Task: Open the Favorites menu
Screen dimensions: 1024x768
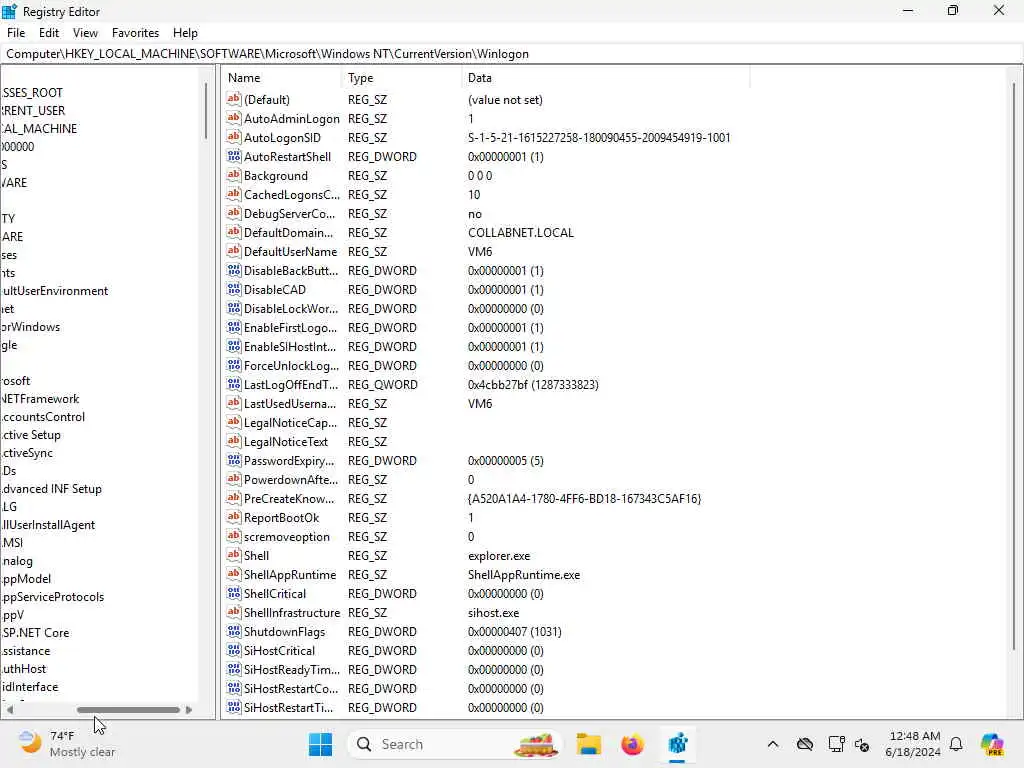Action: coord(135,33)
